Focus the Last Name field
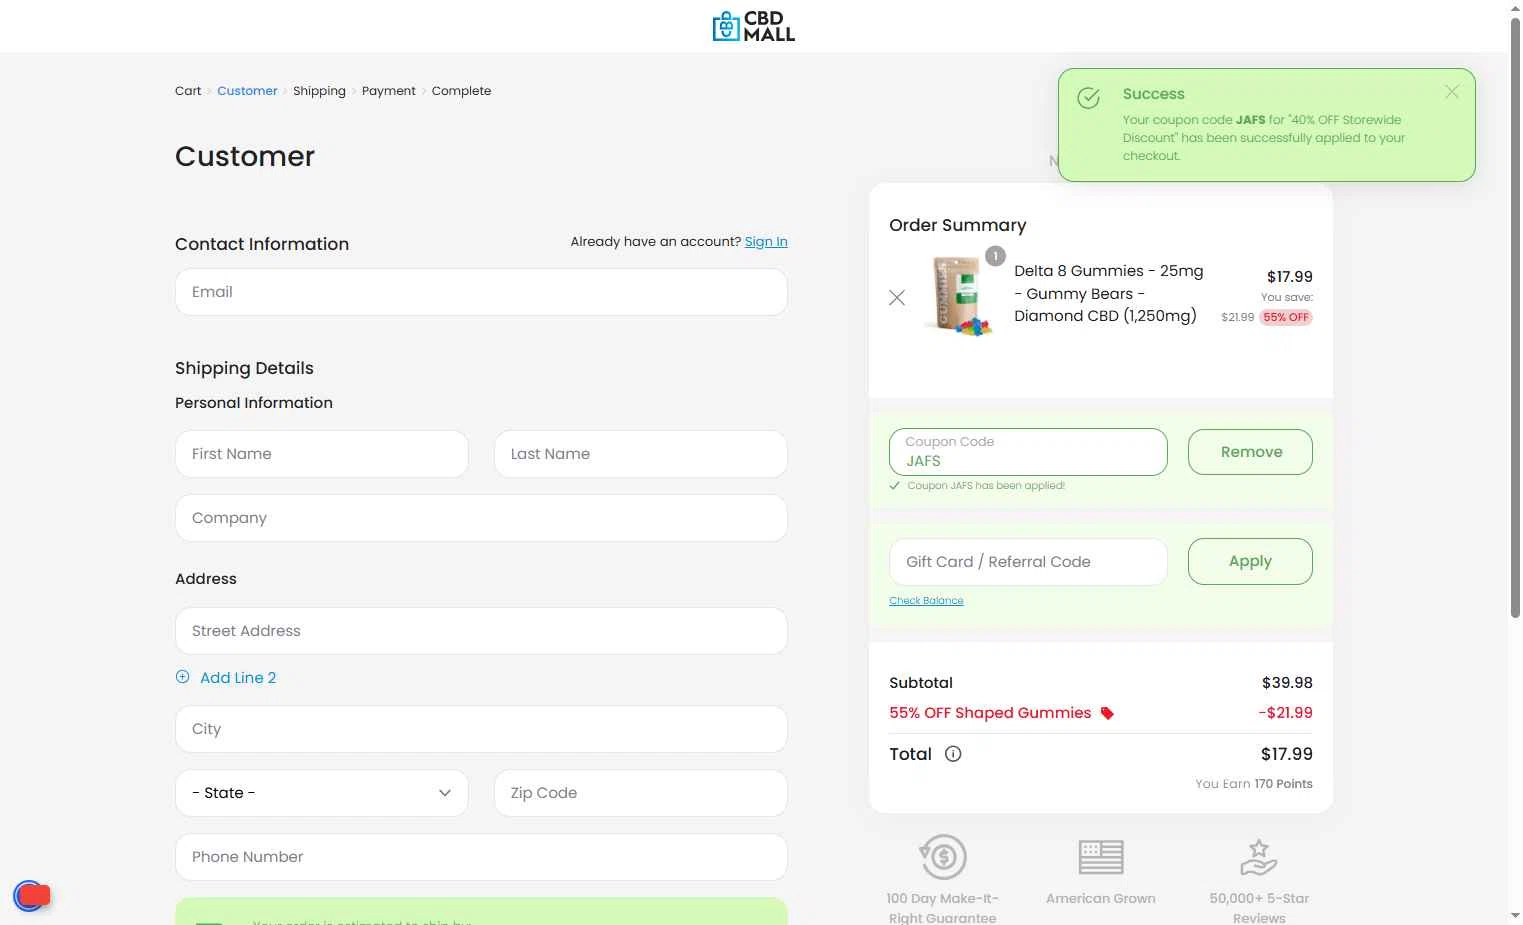Screen dimensions: 1523x925 click(641, 454)
